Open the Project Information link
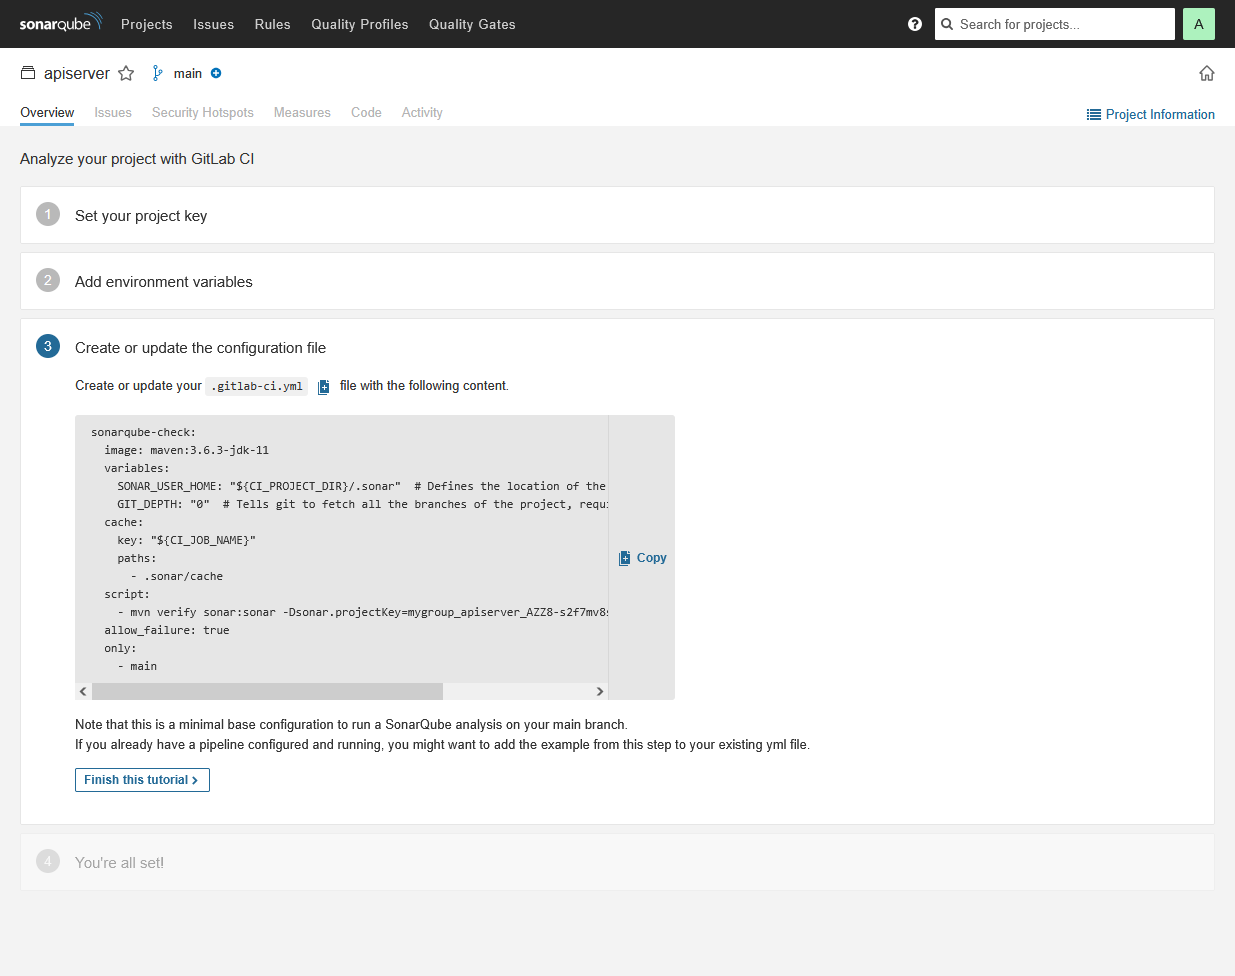 click(x=1151, y=115)
